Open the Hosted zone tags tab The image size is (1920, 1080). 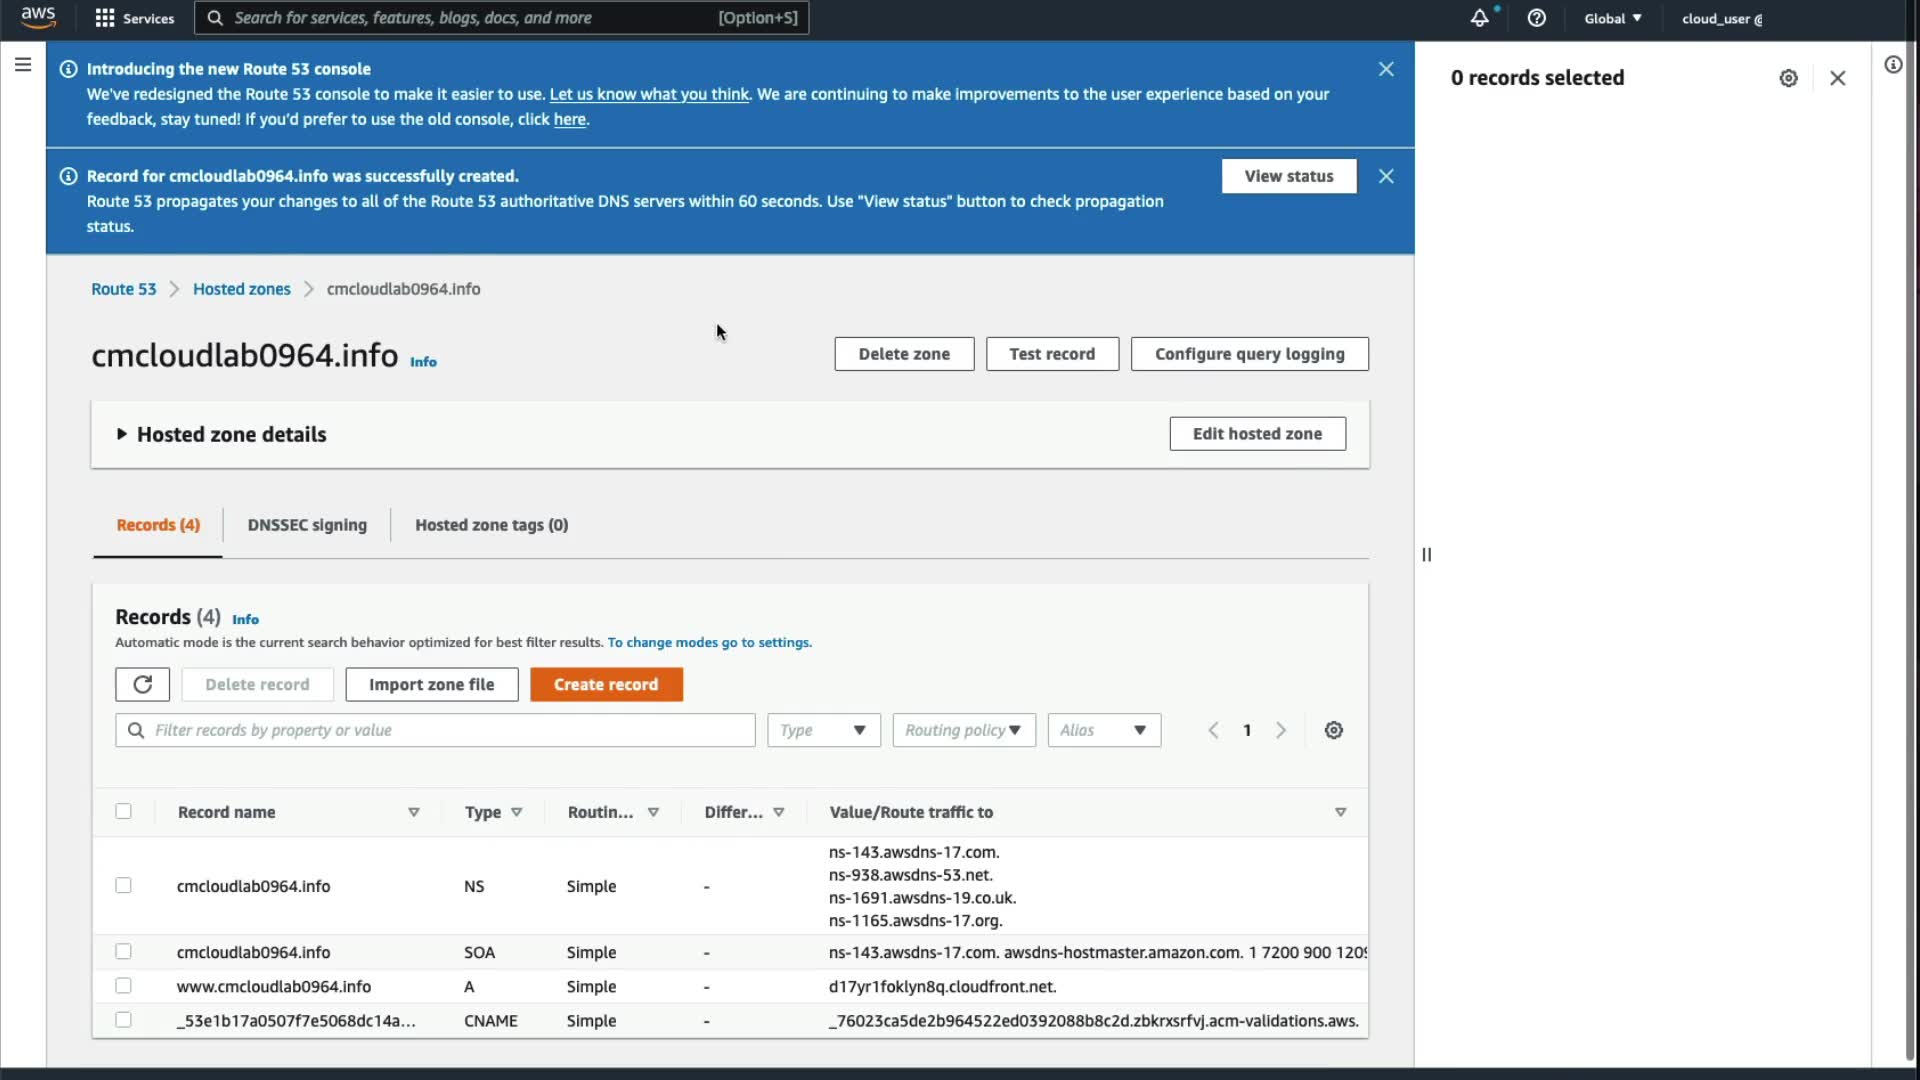coord(491,525)
